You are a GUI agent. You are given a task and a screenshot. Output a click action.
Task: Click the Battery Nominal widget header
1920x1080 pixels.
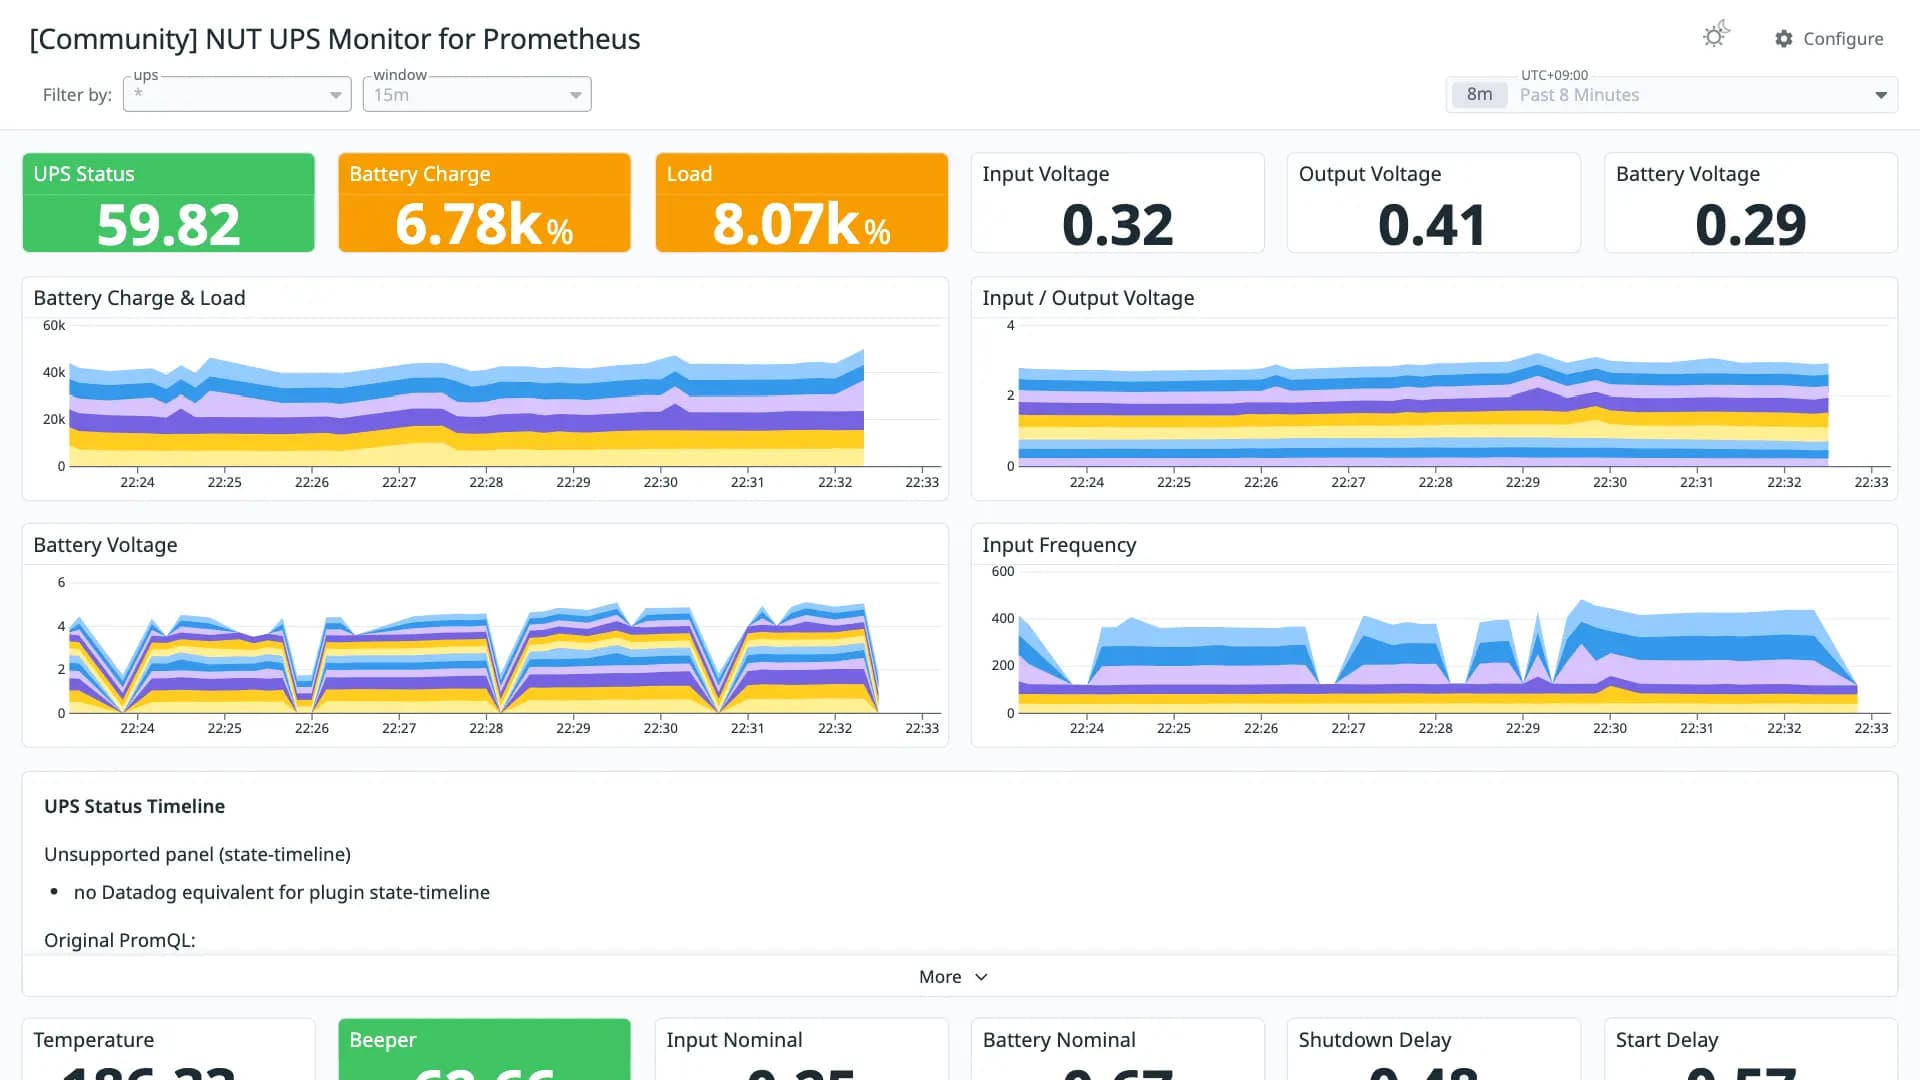[1059, 1040]
